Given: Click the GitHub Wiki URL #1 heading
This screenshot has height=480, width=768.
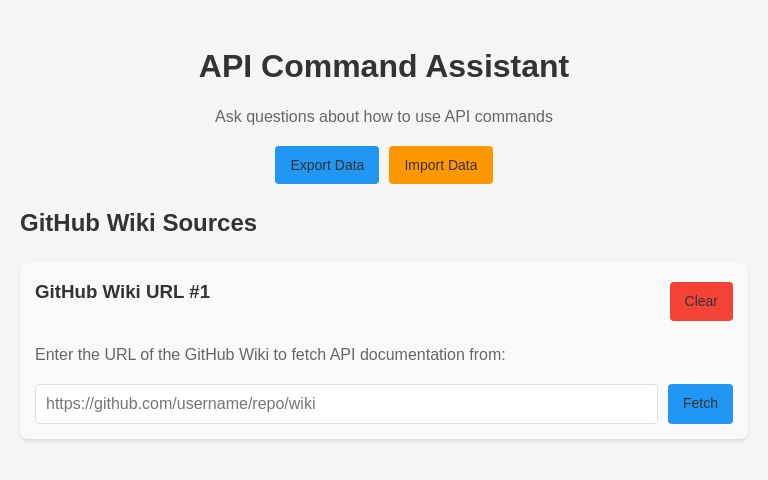Looking at the screenshot, I should (x=122, y=292).
